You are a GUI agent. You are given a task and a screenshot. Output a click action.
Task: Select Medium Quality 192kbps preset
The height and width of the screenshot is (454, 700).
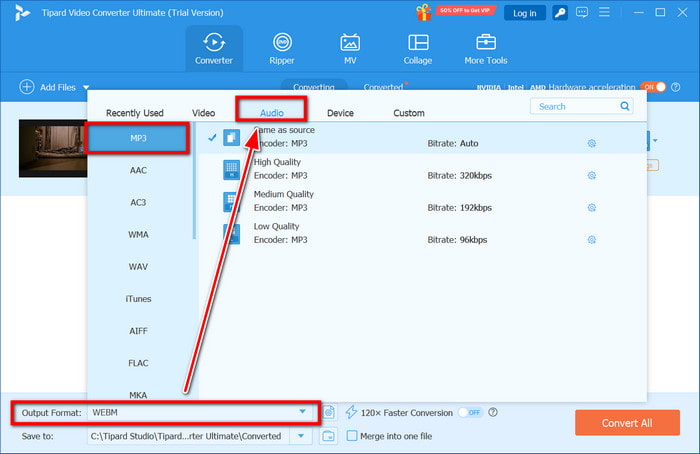pos(422,202)
